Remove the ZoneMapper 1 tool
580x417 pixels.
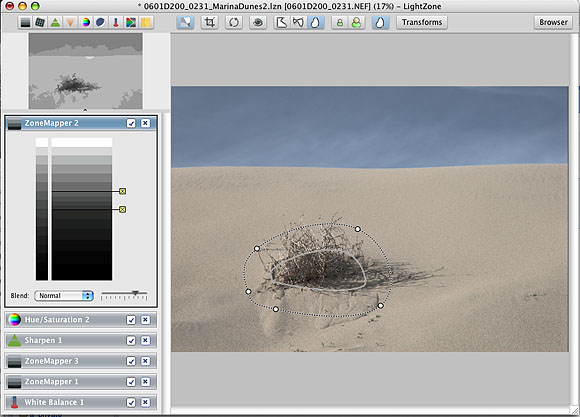(145, 381)
